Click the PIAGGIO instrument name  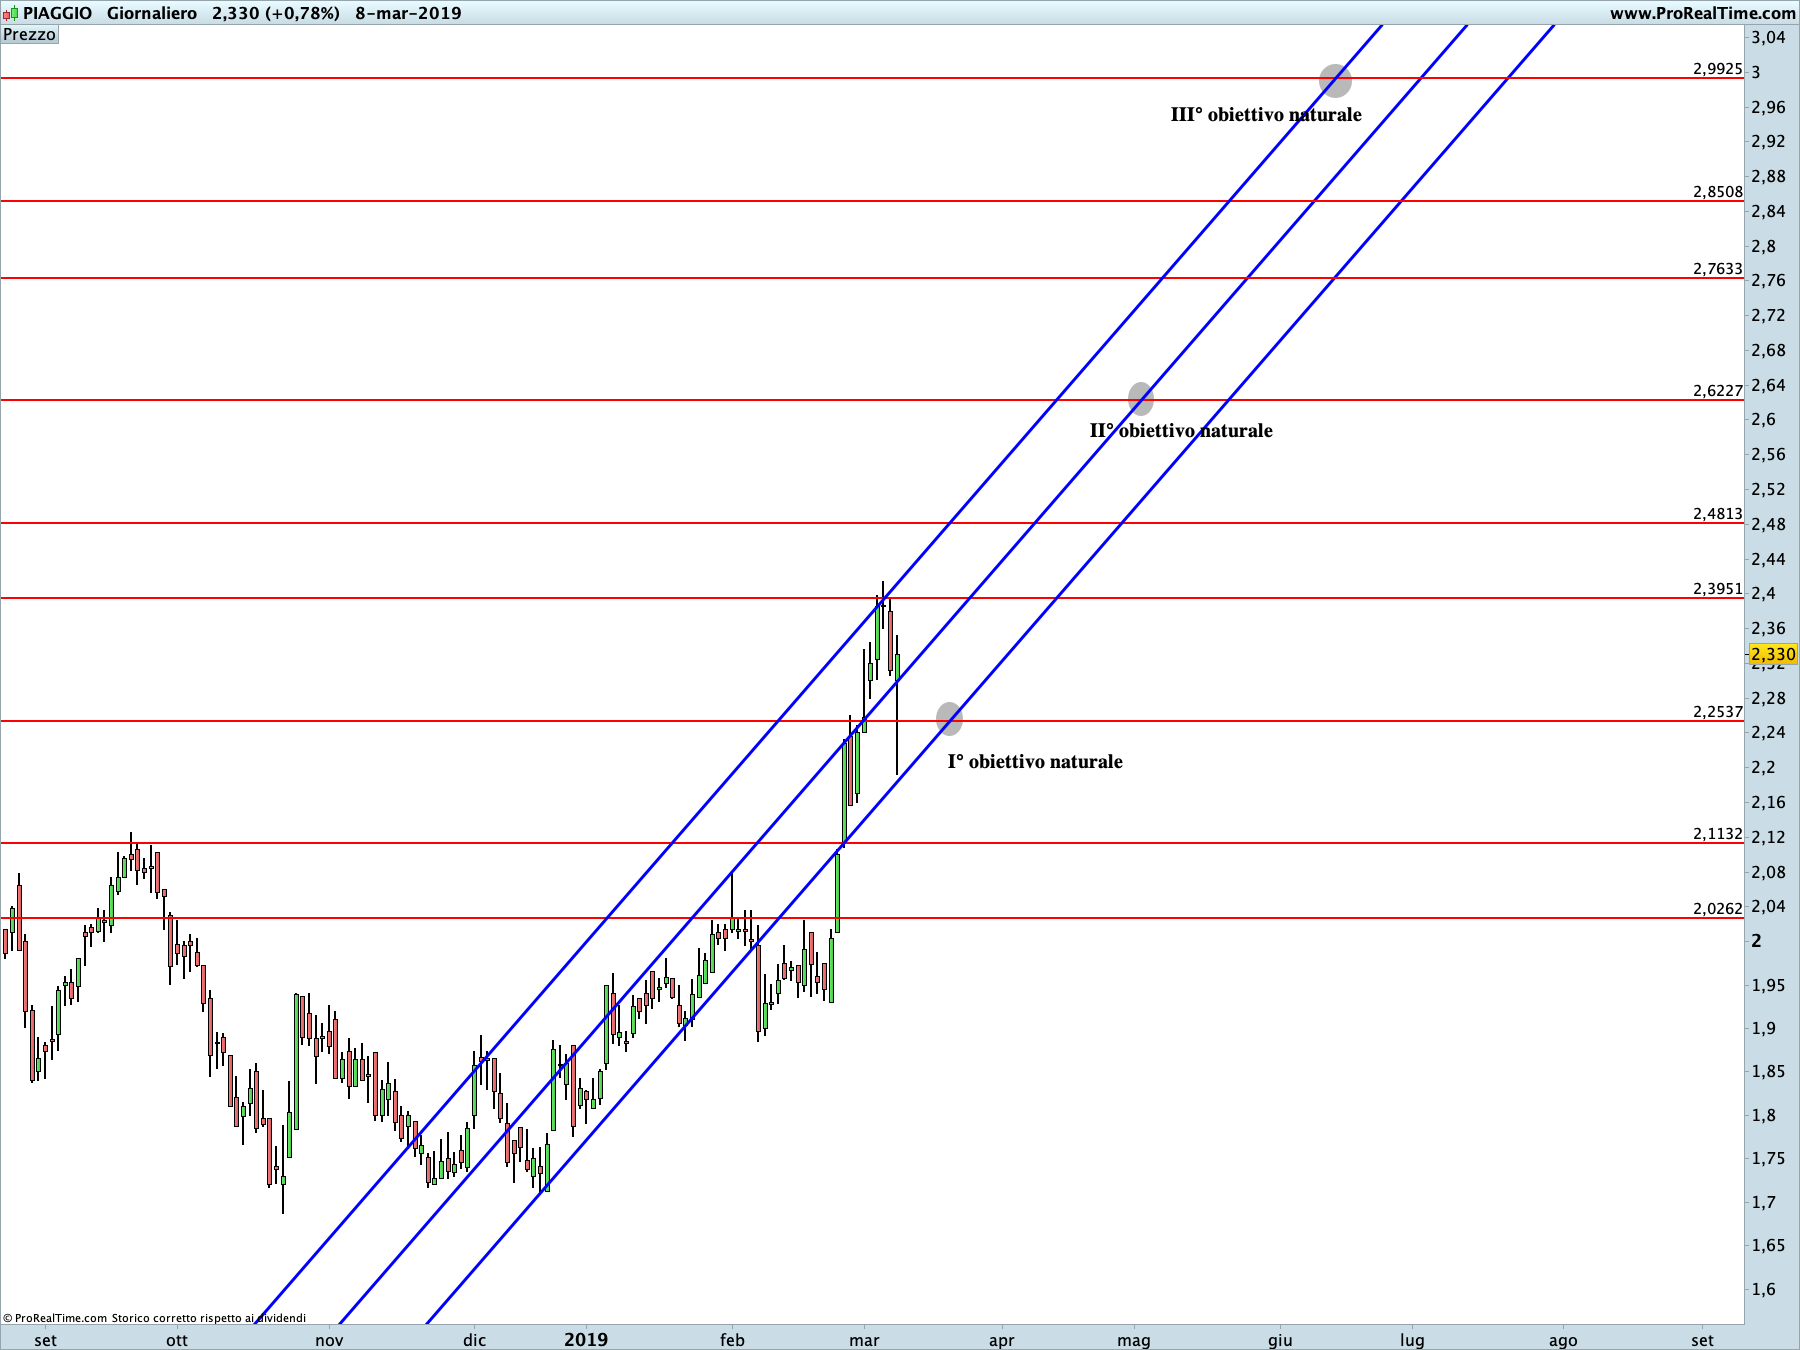[58, 13]
